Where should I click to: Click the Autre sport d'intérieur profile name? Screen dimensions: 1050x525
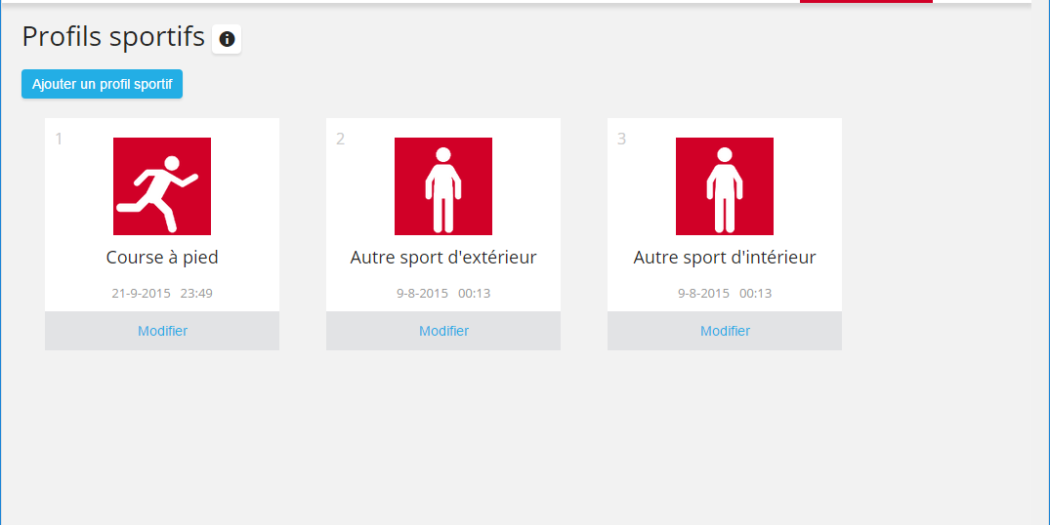point(724,257)
